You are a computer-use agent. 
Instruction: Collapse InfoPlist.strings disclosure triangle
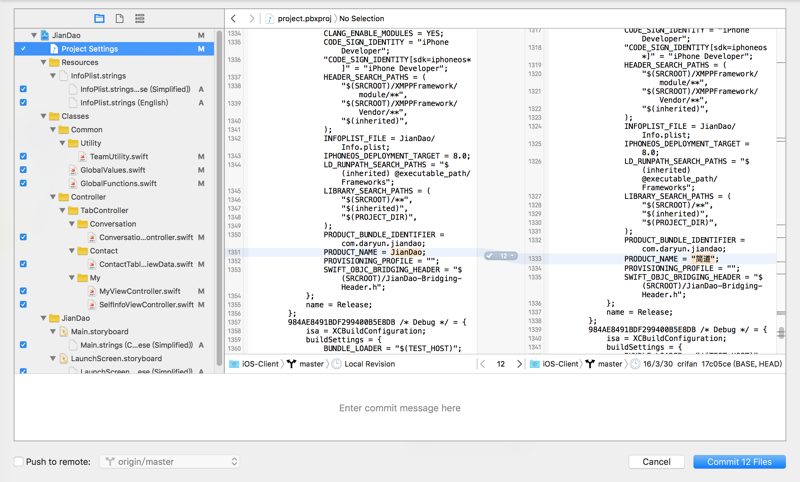[x=53, y=75]
